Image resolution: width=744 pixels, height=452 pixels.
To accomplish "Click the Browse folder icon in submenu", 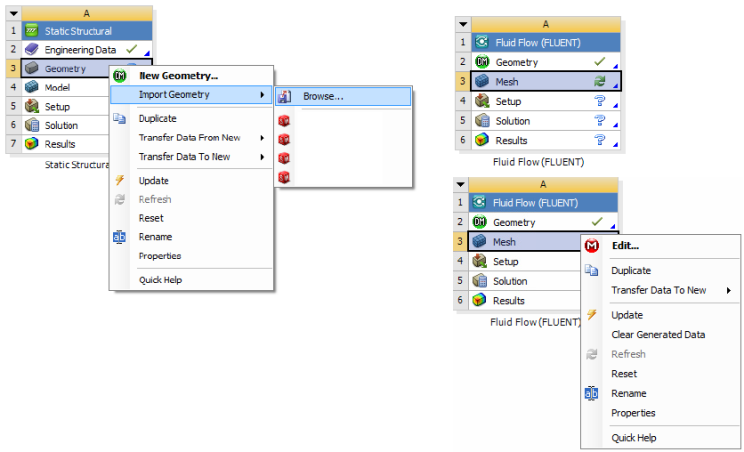I will (x=284, y=97).
